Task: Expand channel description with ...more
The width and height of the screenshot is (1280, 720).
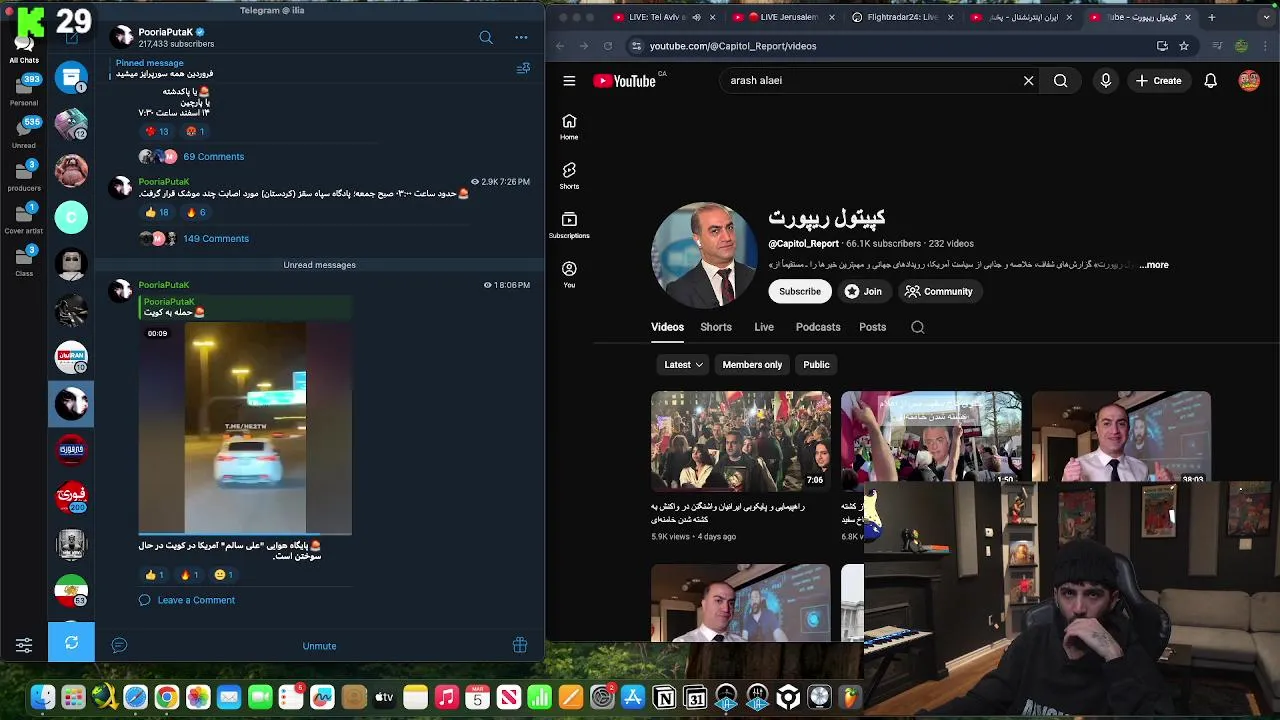Action: pos(1154,265)
